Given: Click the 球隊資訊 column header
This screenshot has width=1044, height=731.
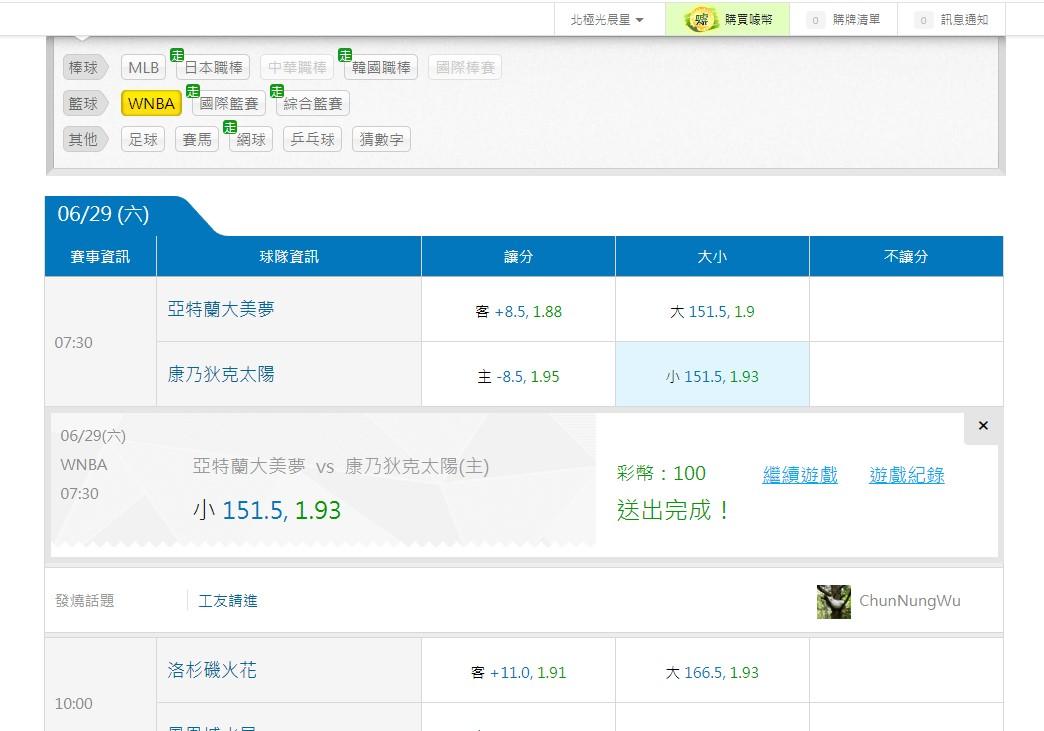Looking at the screenshot, I should pyautogui.click(x=289, y=256).
